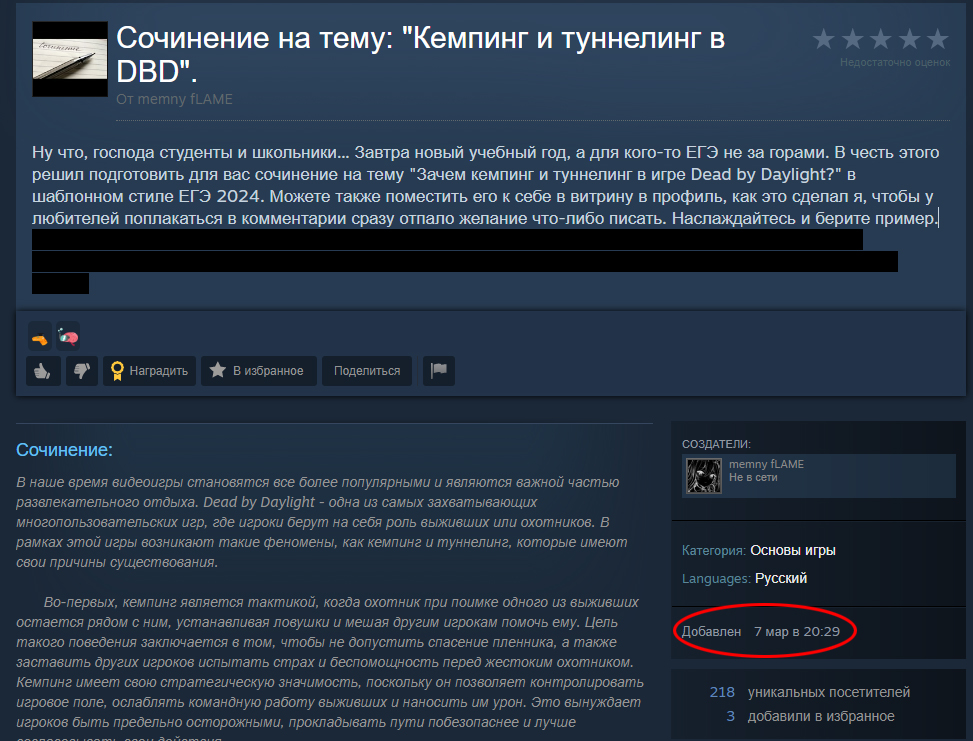973x741 pixels.
Task: Open author link memny fLAME under title
Action: pos(185,99)
